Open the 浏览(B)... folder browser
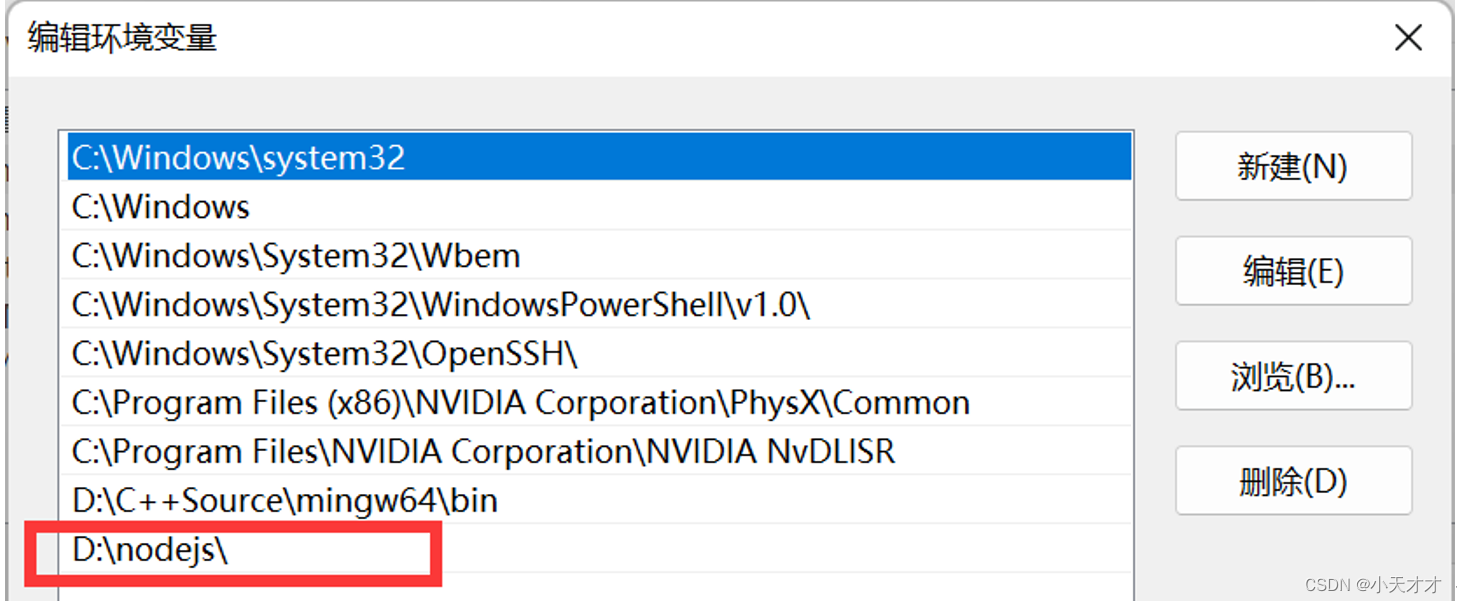 pos(1292,376)
